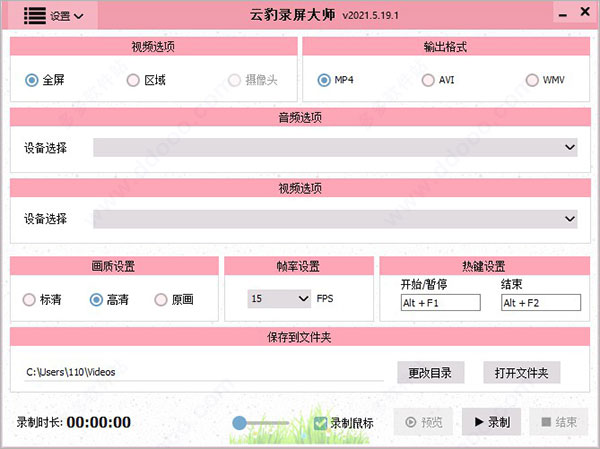Click the slider handle beside 录制鼠标
Viewport: 600px width, 449px height.
[x=240, y=423]
